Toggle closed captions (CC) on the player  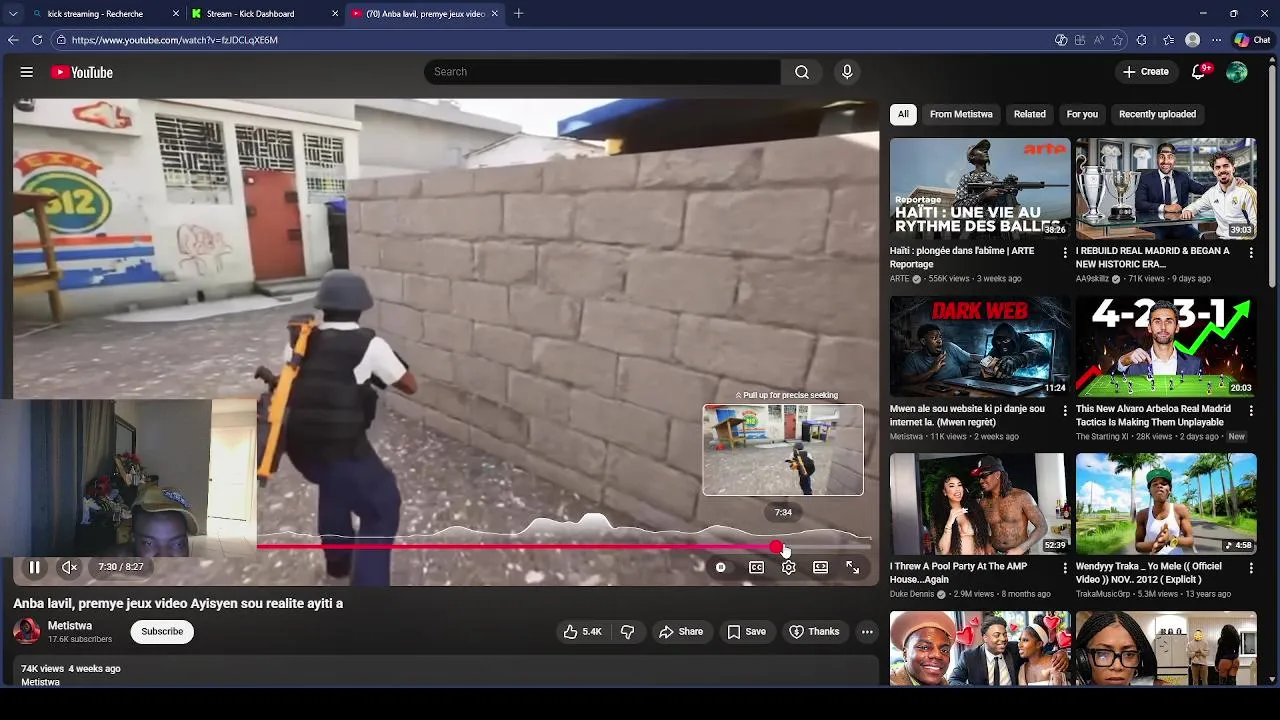pyautogui.click(x=756, y=567)
